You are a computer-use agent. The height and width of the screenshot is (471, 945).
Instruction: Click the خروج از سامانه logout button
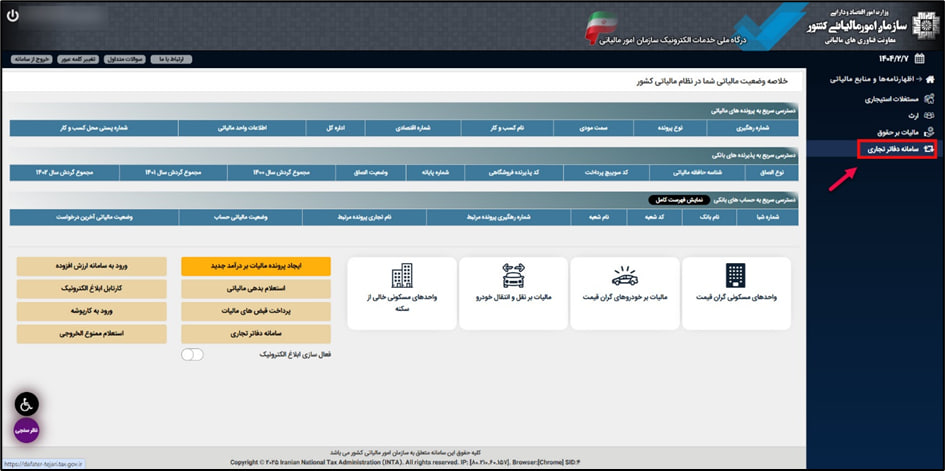31,59
